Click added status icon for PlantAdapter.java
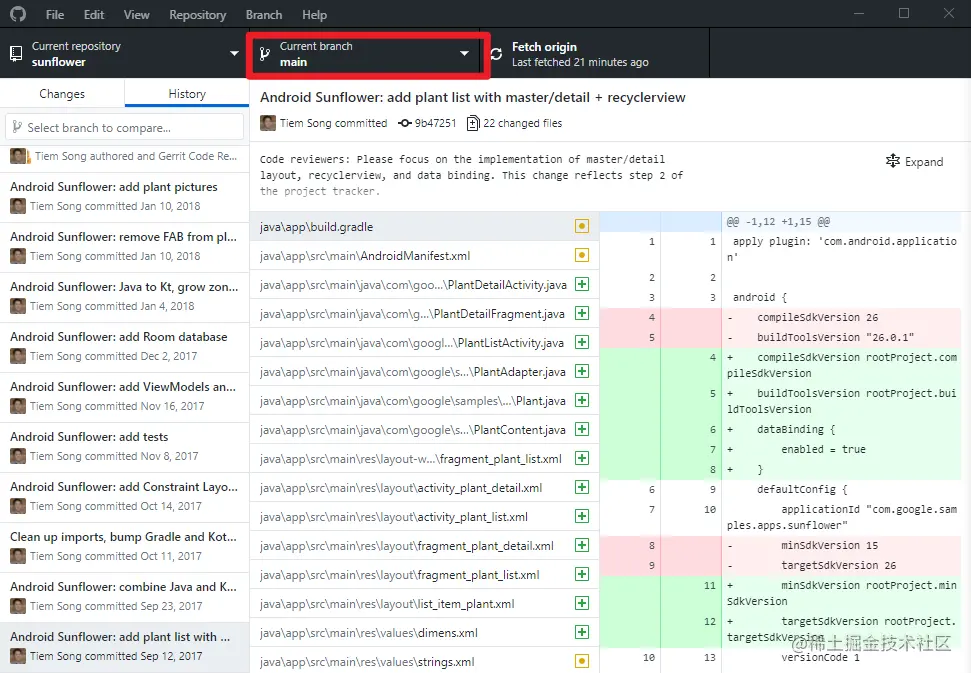971x673 pixels. (x=581, y=371)
